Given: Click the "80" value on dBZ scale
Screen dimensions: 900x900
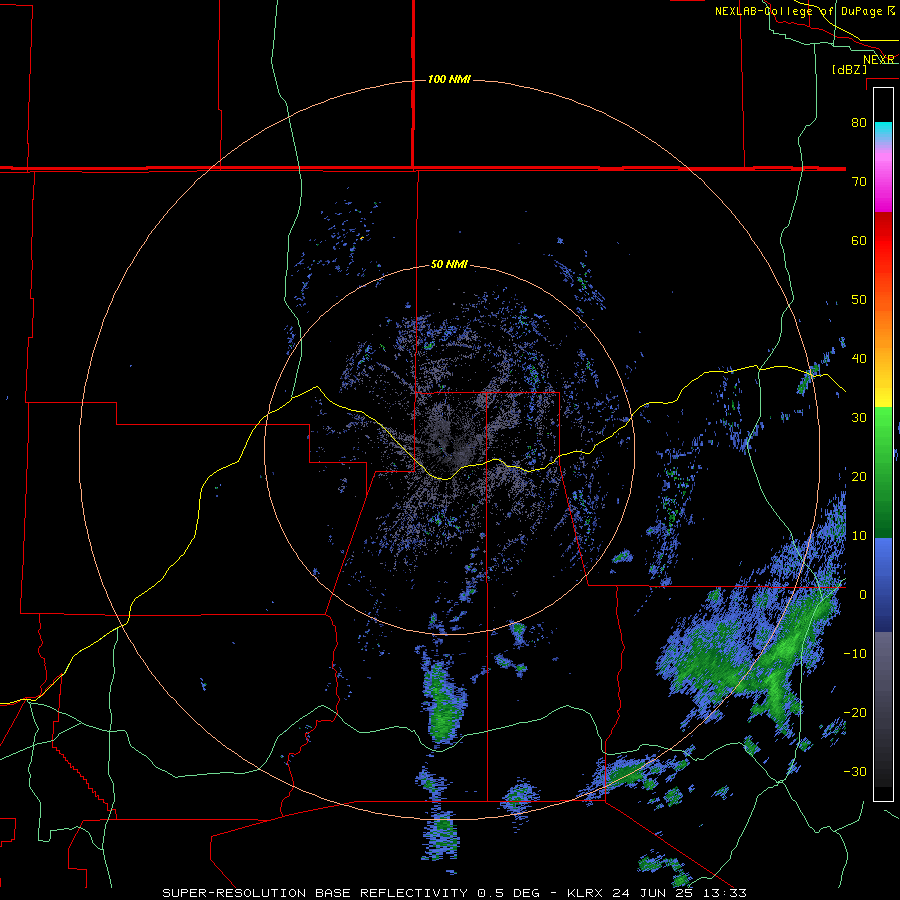Looking at the screenshot, I should (x=859, y=122).
